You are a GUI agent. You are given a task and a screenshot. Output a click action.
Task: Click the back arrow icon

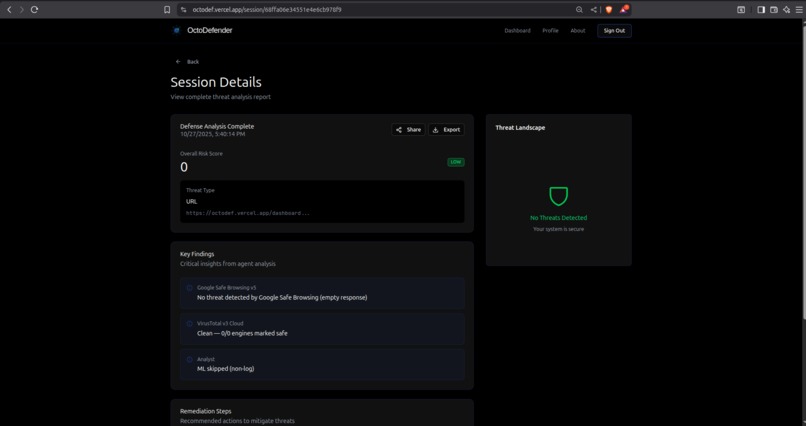point(178,62)
